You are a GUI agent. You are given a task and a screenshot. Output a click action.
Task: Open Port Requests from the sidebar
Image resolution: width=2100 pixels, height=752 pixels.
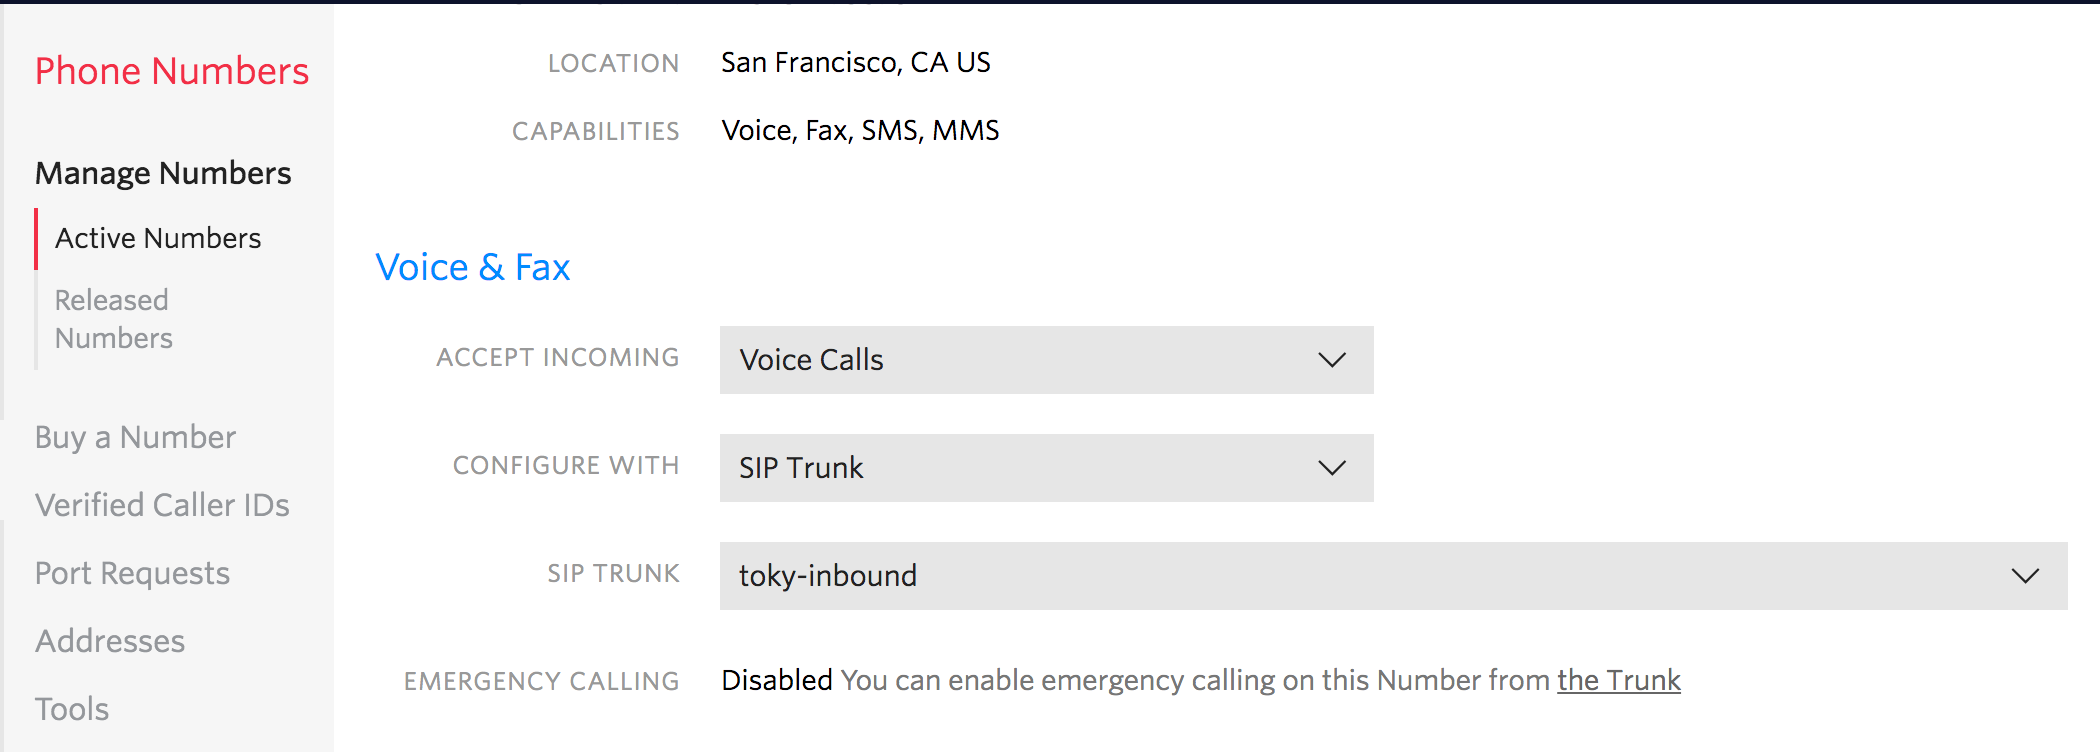coord(132,573)
